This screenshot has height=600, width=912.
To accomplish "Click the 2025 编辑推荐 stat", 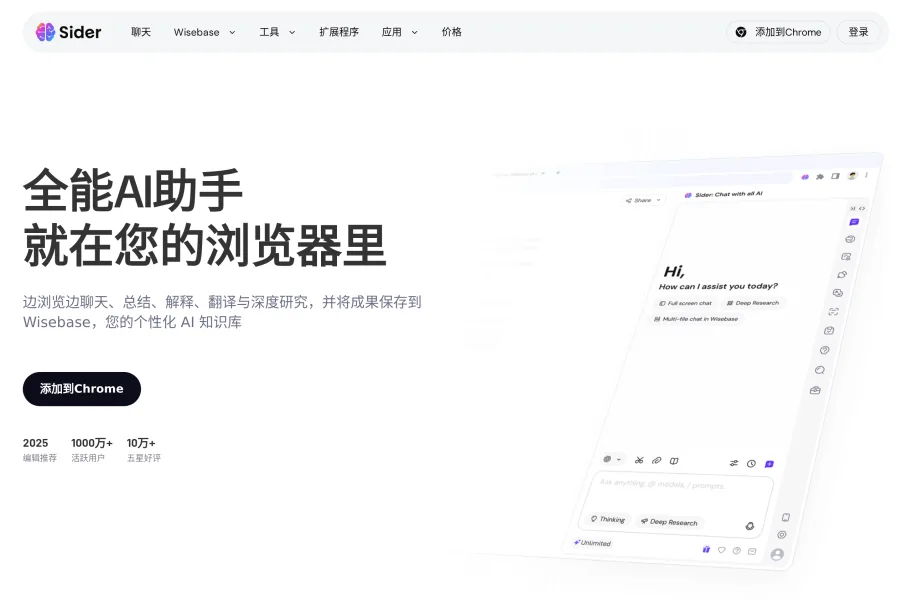I will 40,450.
